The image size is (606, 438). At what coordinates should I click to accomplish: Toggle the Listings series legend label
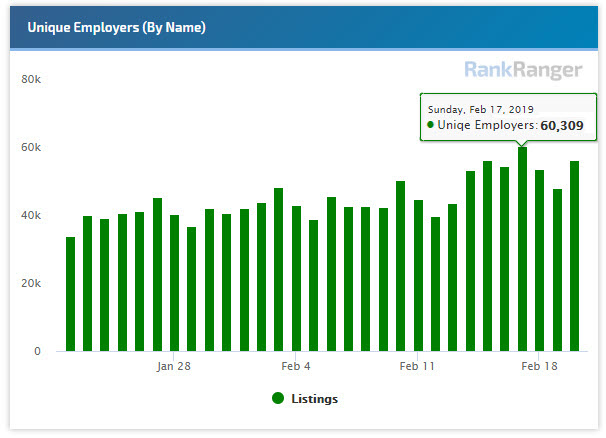tap(314, 399)
